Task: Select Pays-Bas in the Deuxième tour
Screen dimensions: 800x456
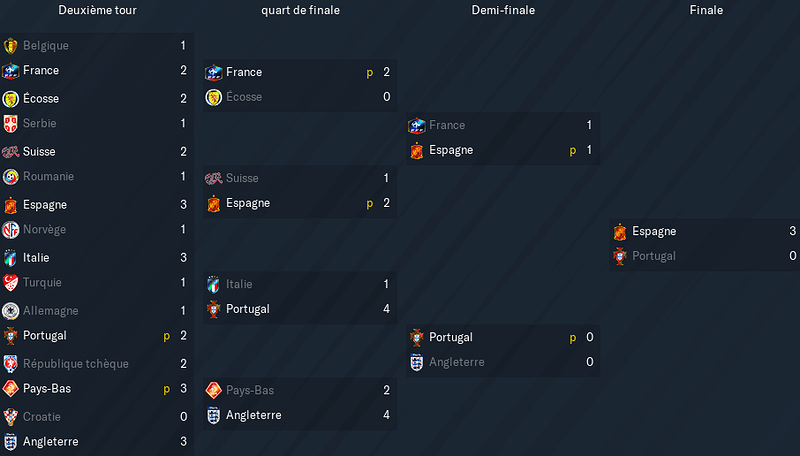Action: coord(47,388)
